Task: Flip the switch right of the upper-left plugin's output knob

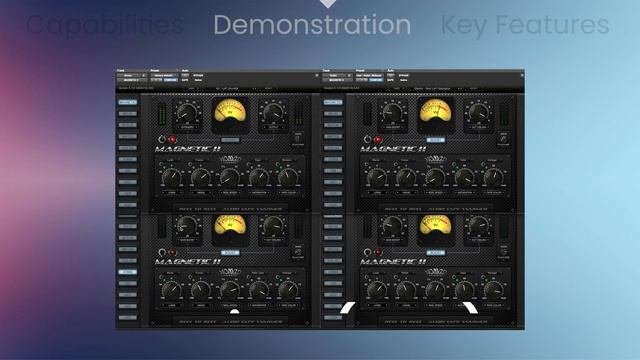Action: point(298,138)
